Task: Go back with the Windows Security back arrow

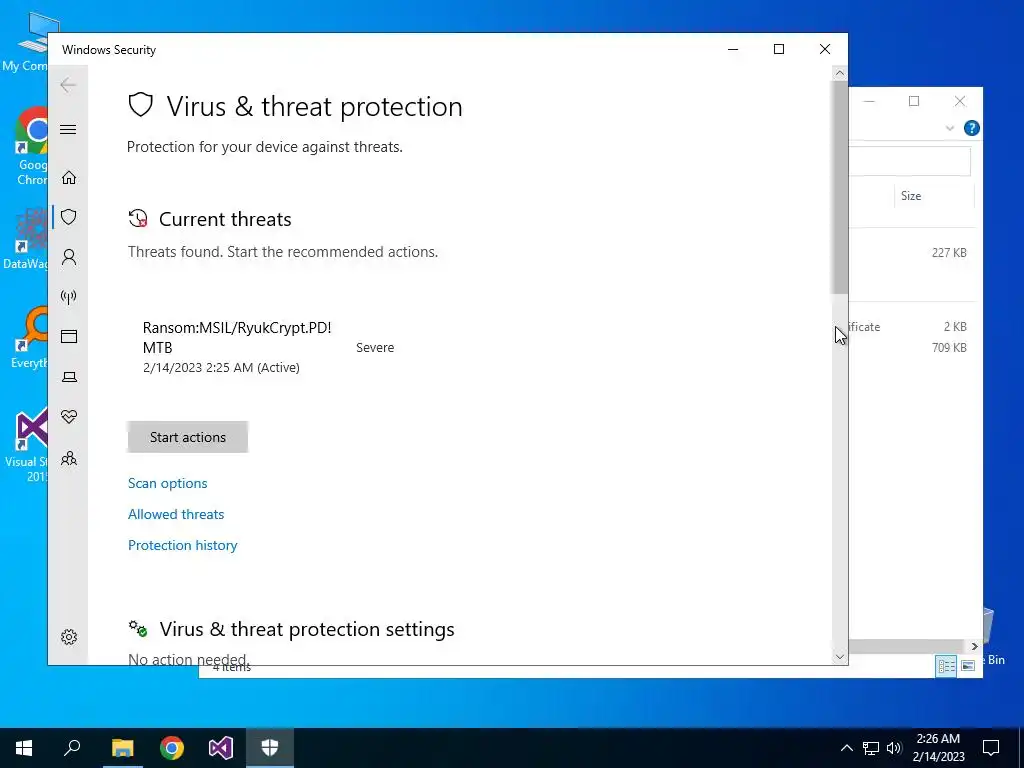Action: 68,85
